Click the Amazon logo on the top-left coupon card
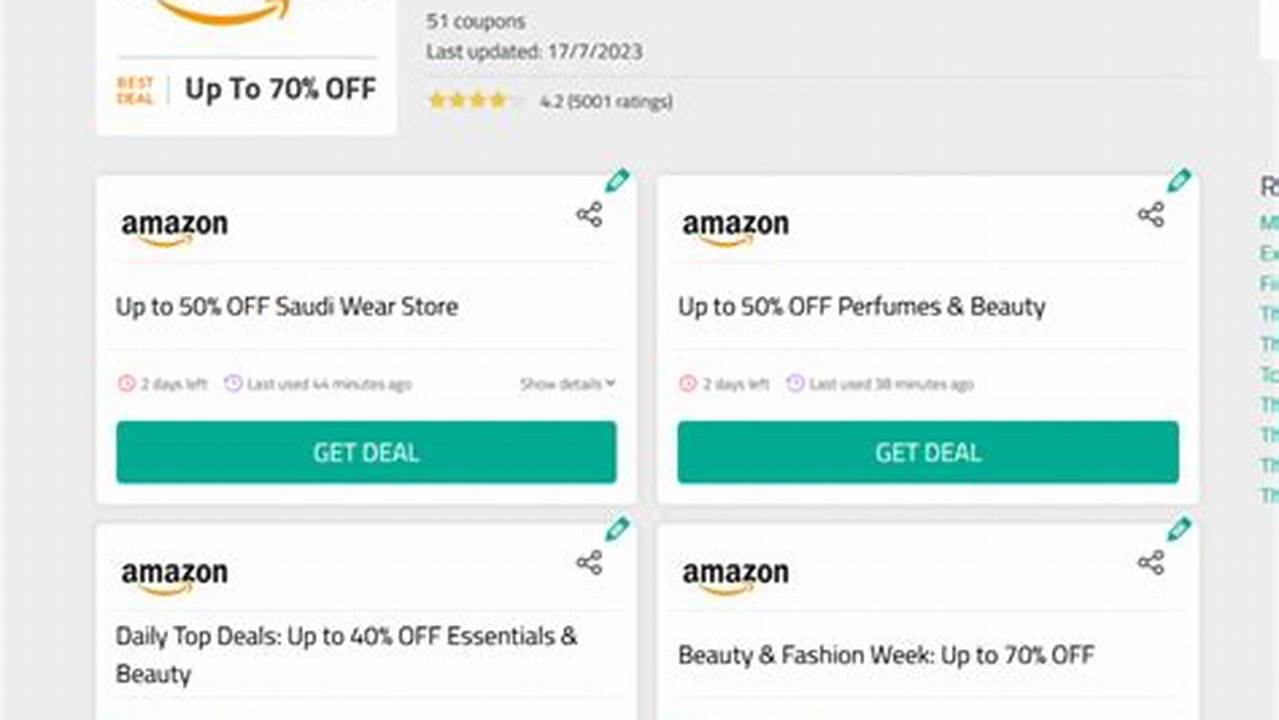This screenshot has width=1279, height=720. point(174,222)
